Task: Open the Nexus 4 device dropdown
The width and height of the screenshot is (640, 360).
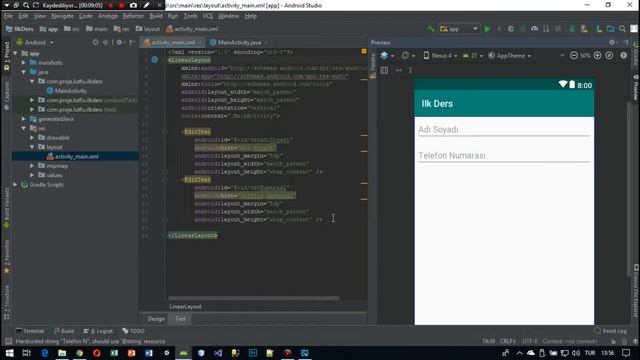Action: tap(440, 56)
